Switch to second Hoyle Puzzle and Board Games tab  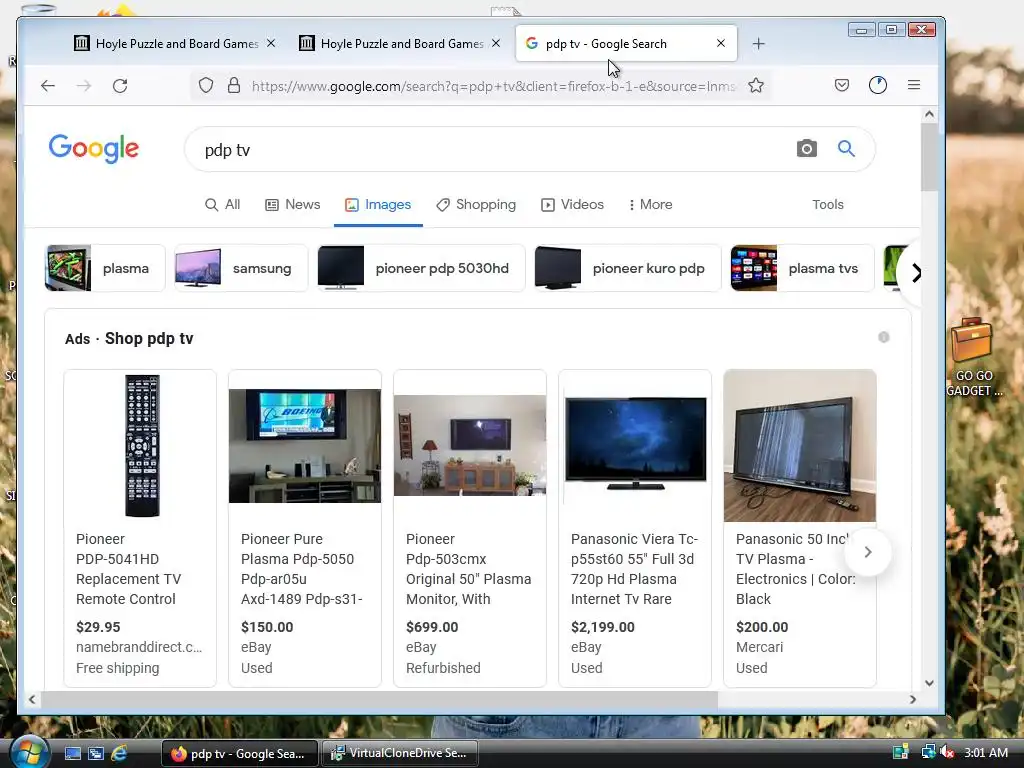(398, 44)
